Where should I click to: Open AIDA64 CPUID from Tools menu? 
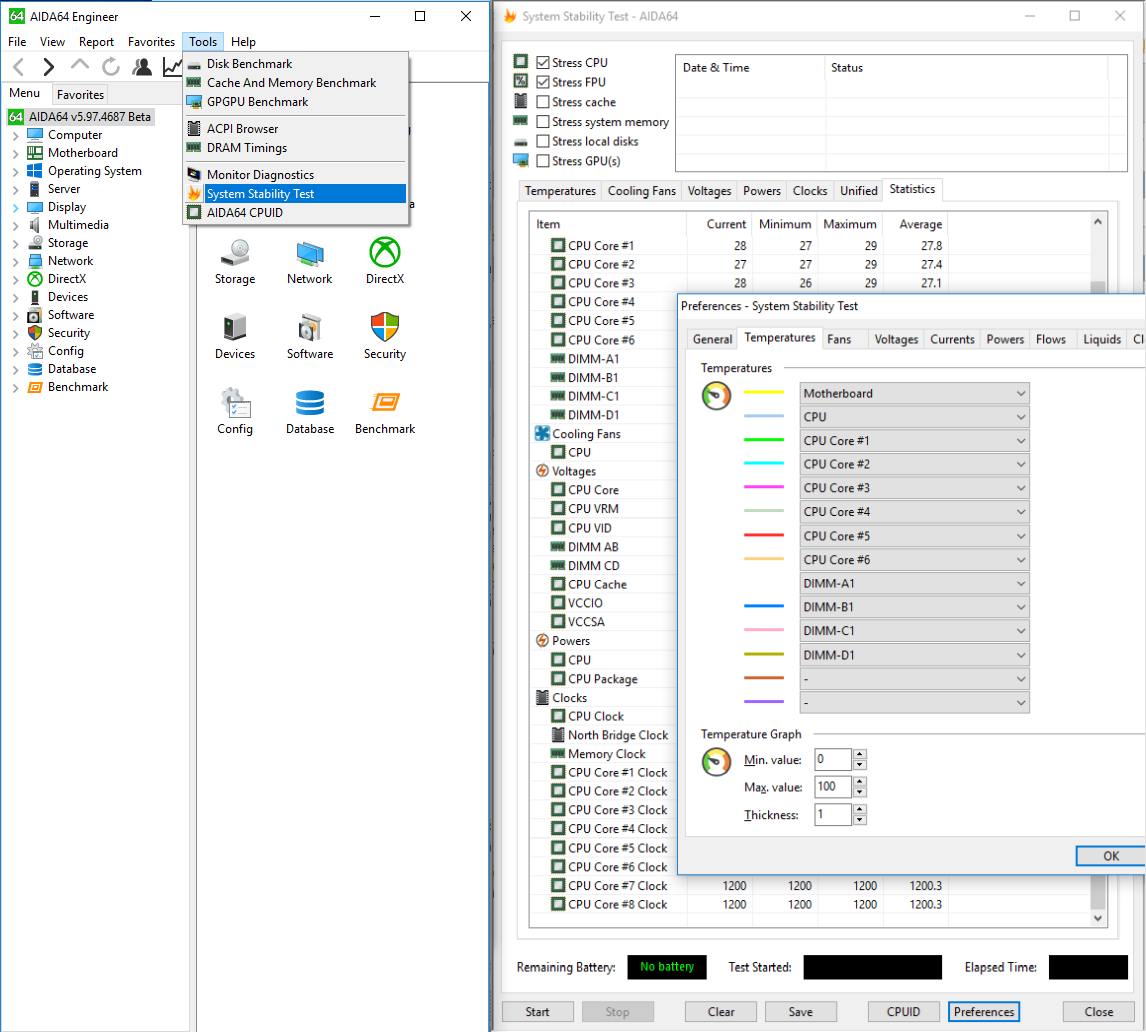296,213
